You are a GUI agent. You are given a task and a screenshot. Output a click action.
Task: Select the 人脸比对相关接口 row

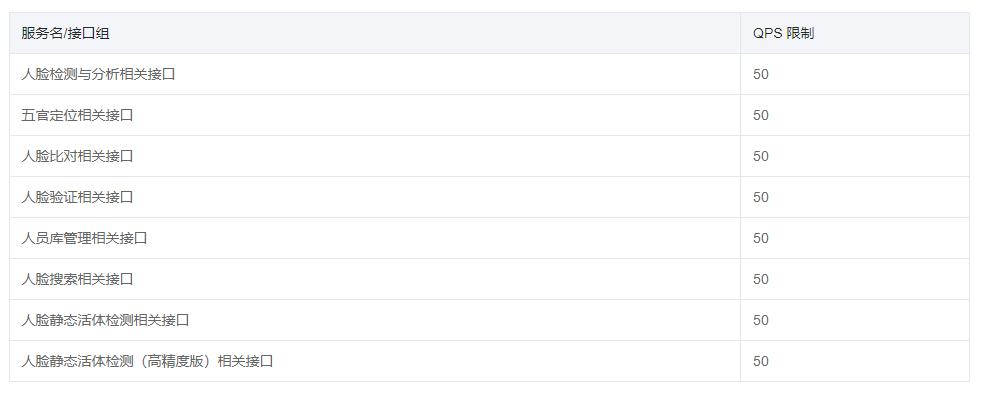[x=489, y=156]
